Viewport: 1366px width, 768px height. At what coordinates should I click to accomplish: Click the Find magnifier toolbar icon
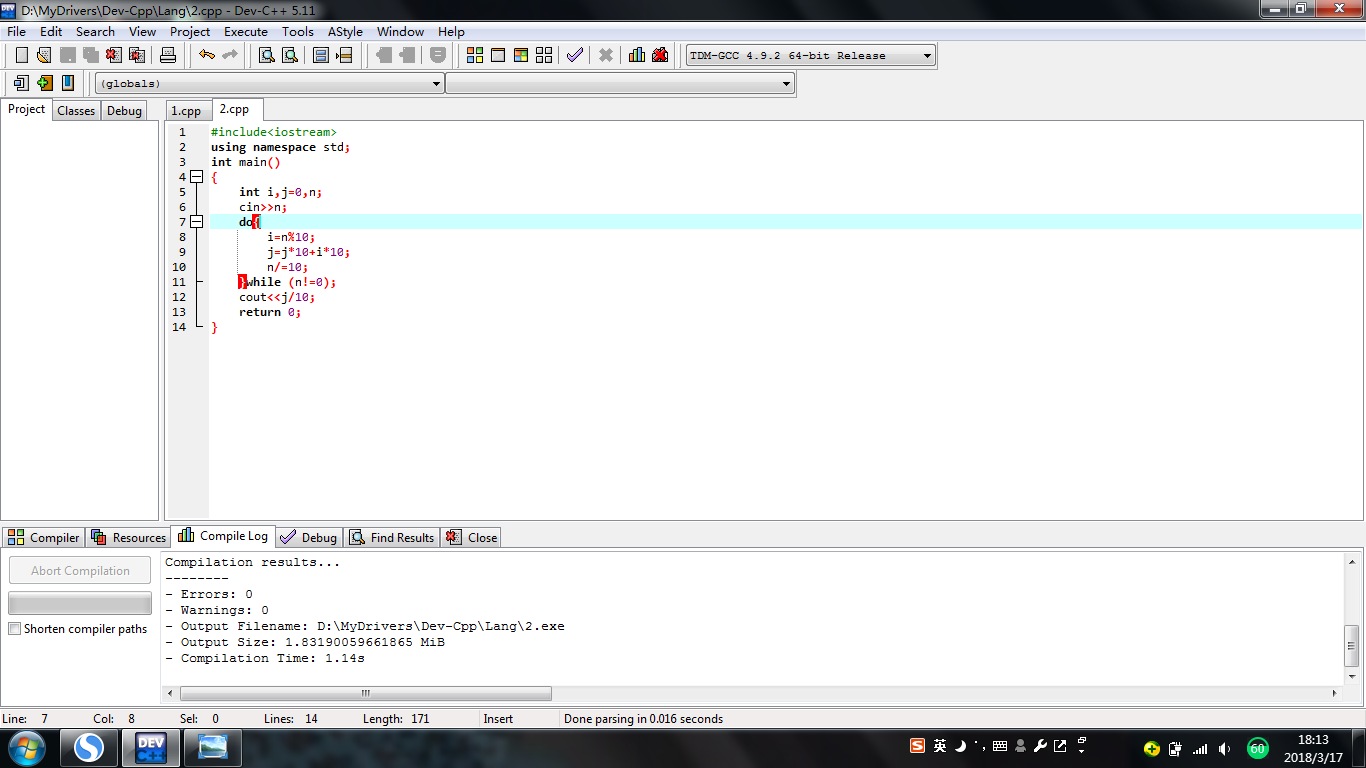(x=267, y=55)
